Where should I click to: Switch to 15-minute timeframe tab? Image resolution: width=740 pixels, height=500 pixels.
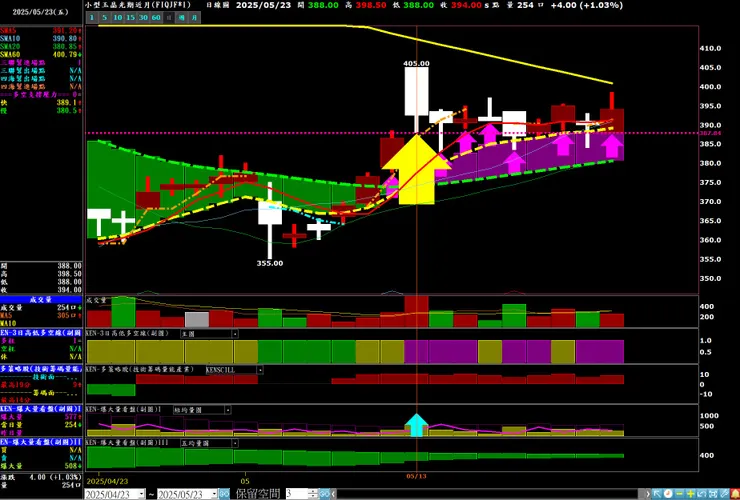130,17
